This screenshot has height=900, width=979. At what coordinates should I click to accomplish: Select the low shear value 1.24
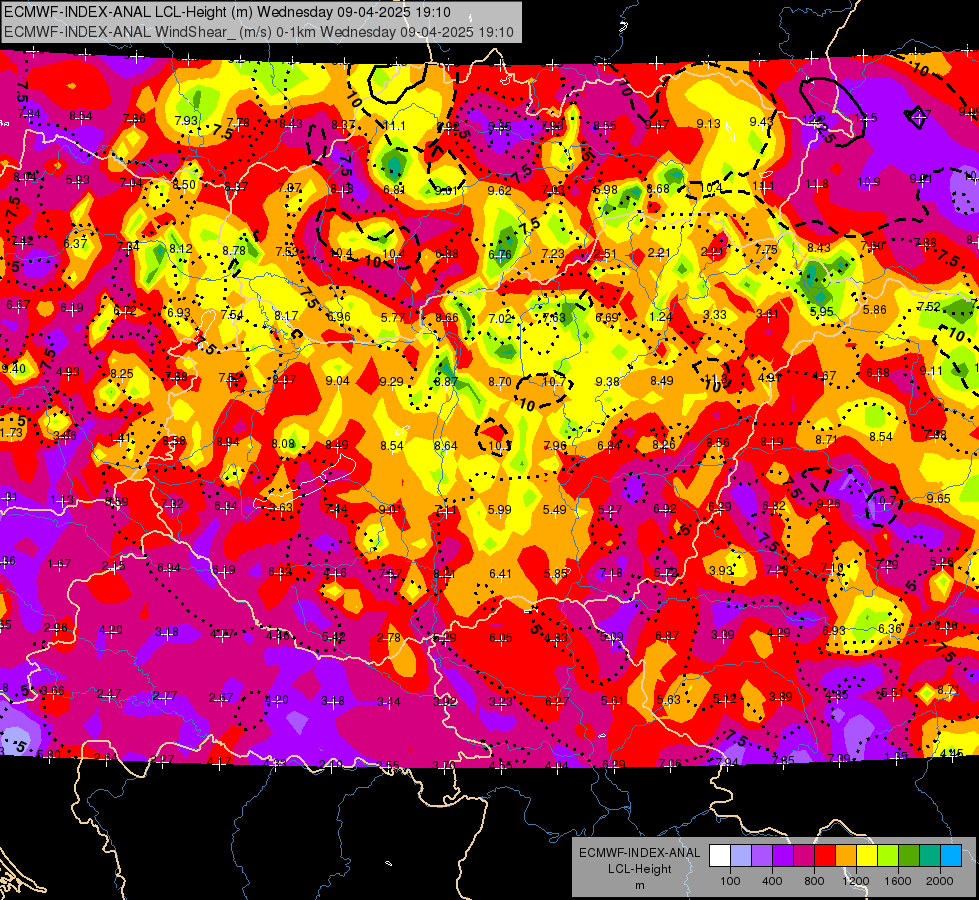coord(661,316)
